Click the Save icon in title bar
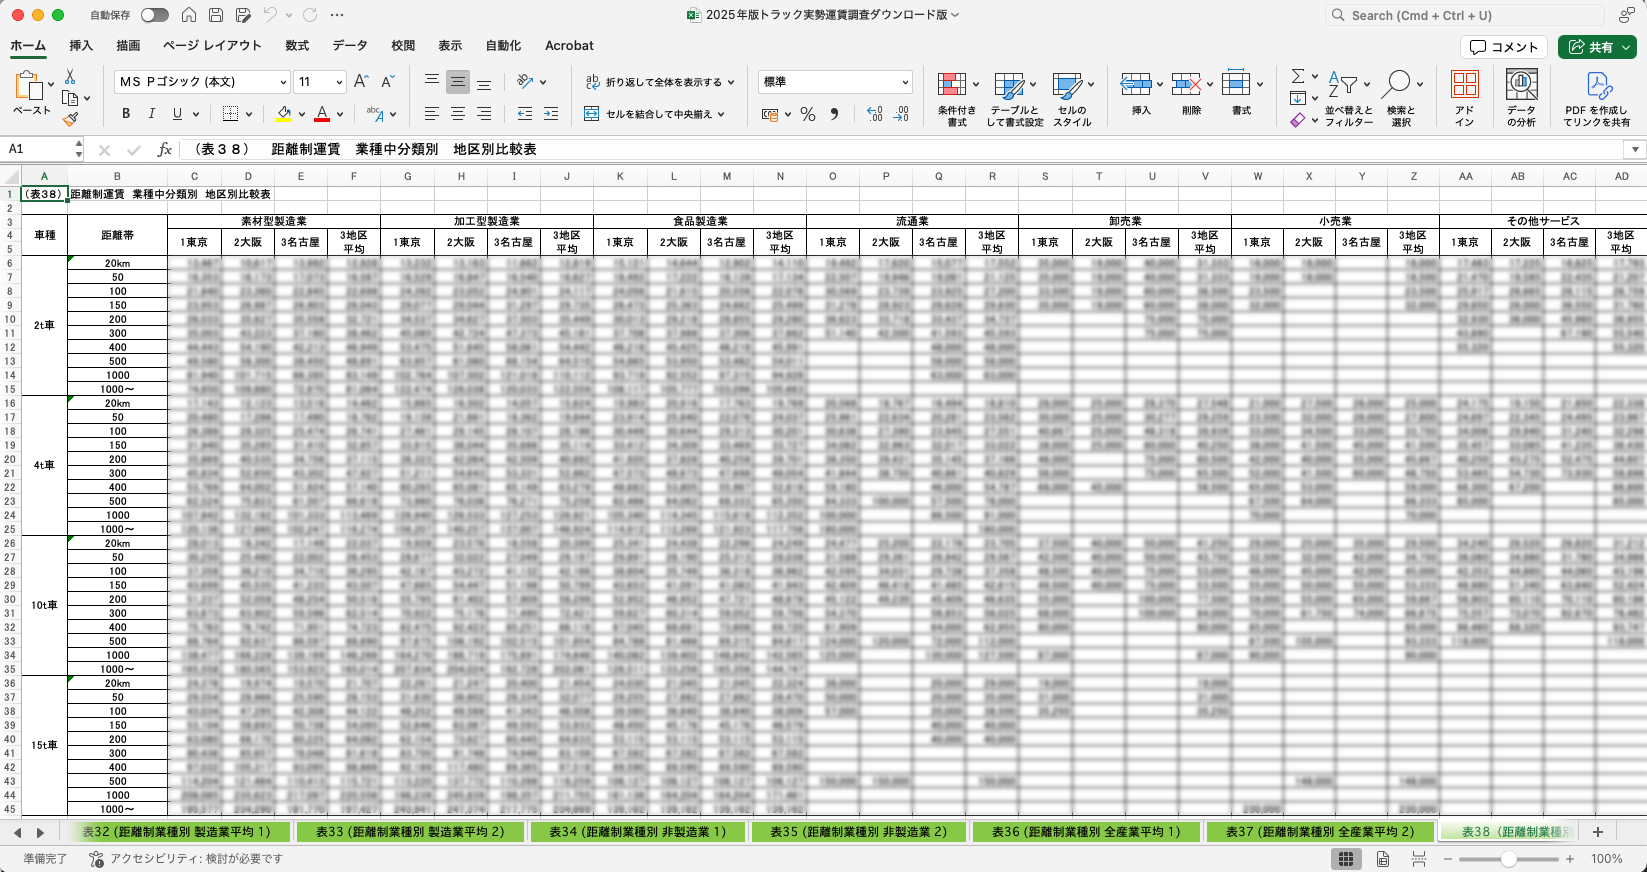1647x872 pixels. pos(216,15)
